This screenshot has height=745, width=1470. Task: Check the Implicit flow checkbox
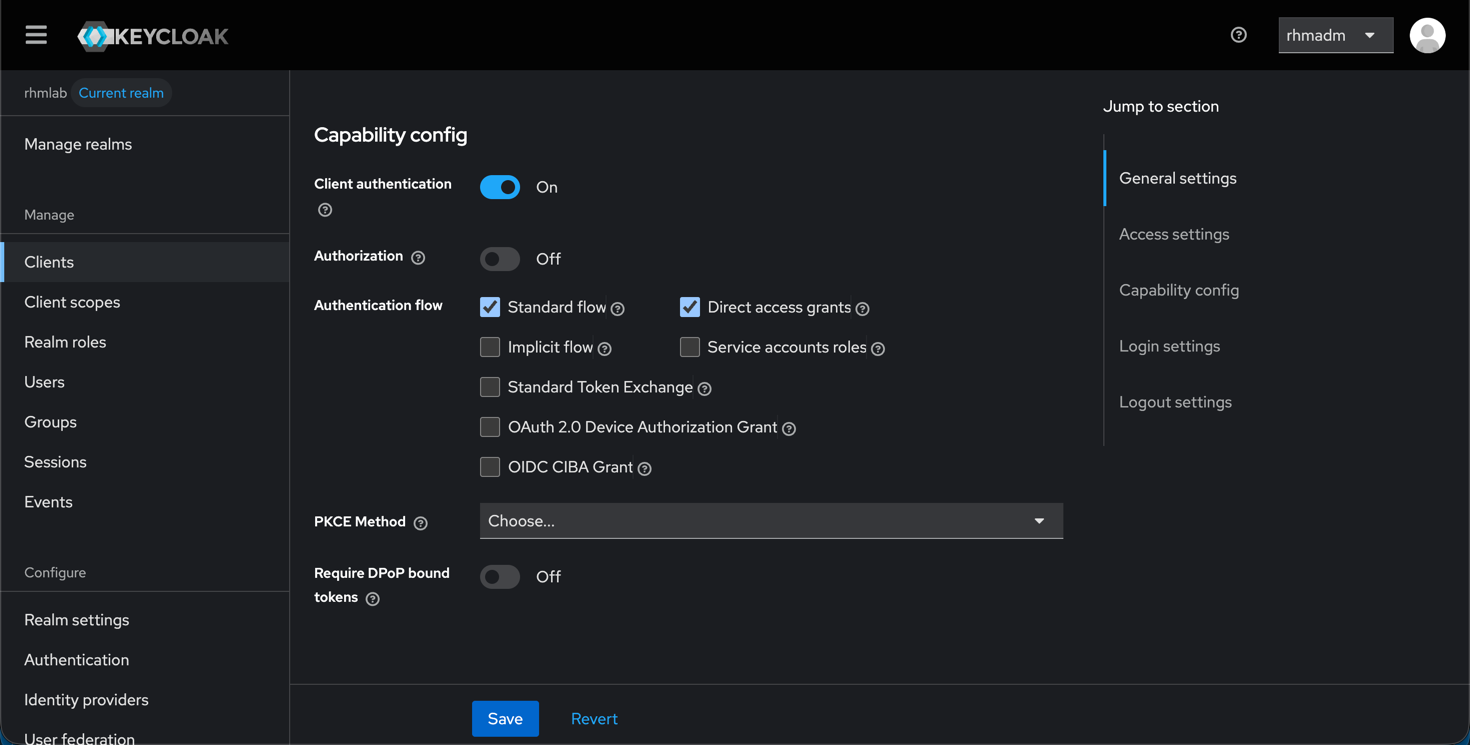tap(490, 347)
